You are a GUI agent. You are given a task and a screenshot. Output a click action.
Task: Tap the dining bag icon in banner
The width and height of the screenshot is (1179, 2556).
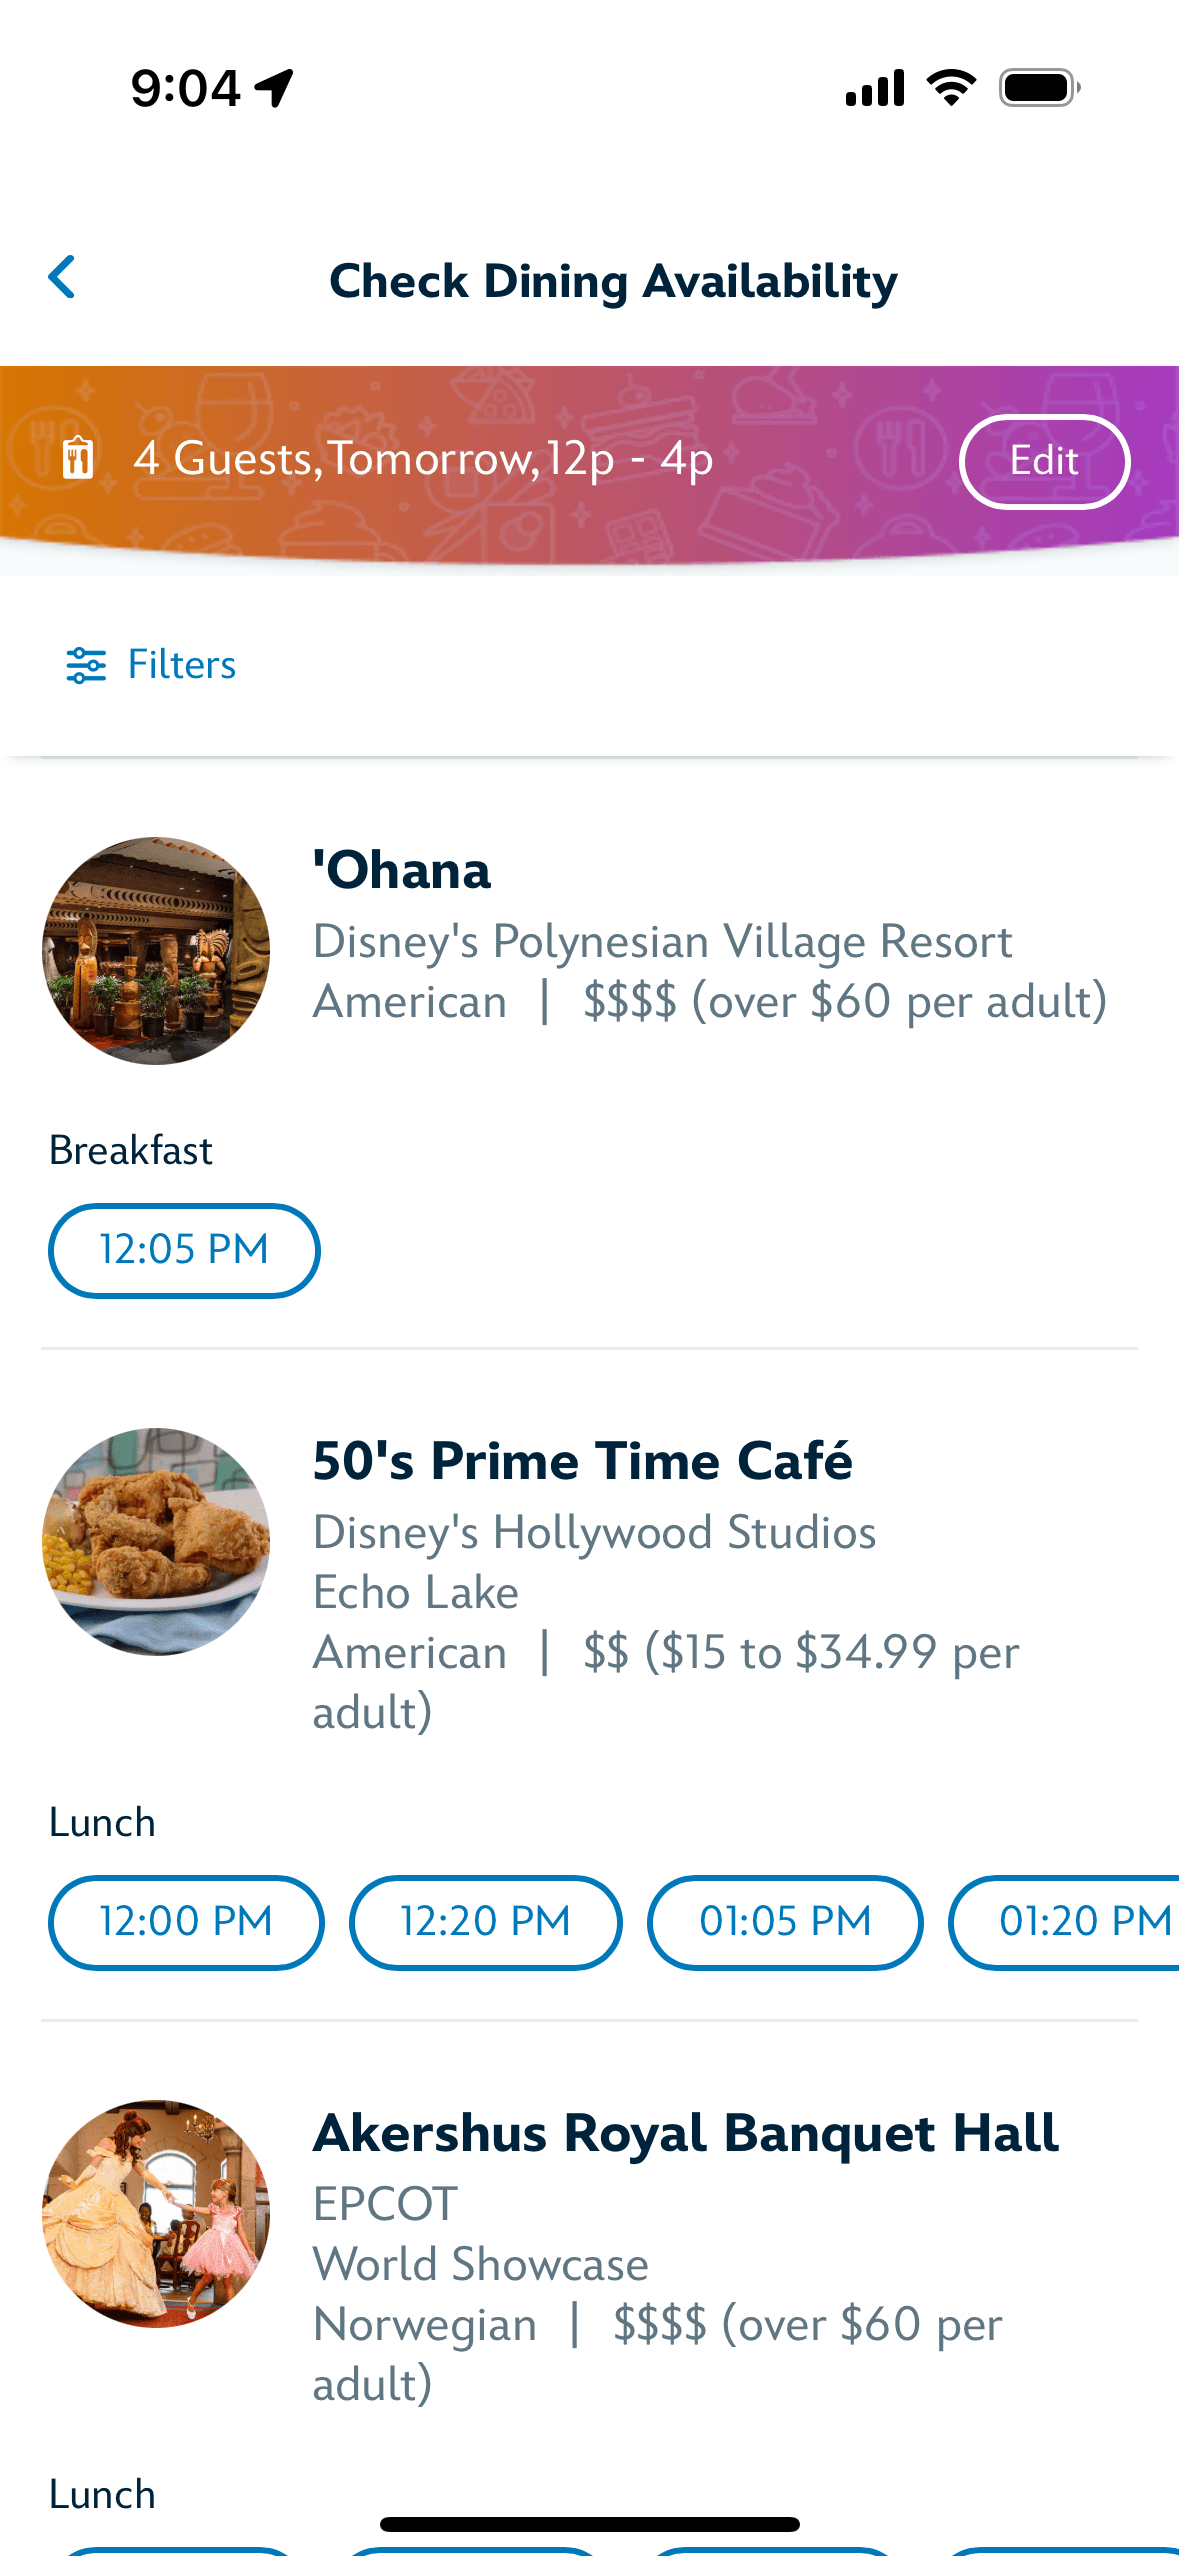point(78,459)
